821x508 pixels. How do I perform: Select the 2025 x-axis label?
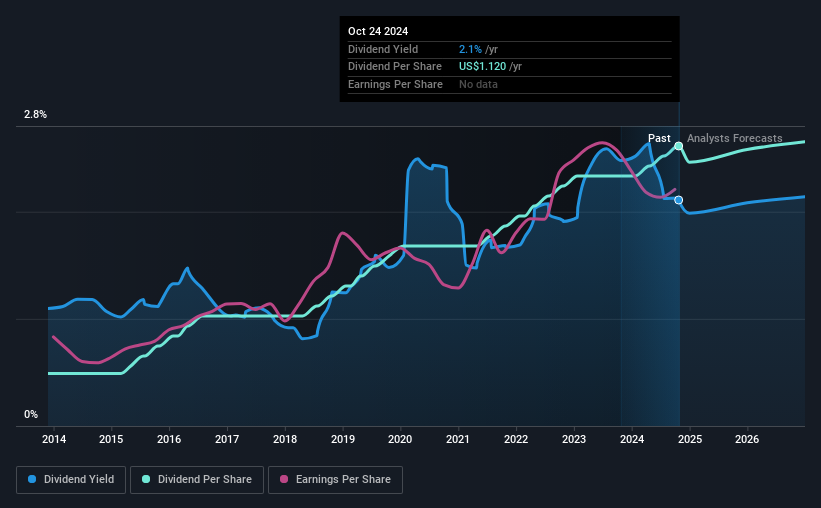click(x=690, y=439)
